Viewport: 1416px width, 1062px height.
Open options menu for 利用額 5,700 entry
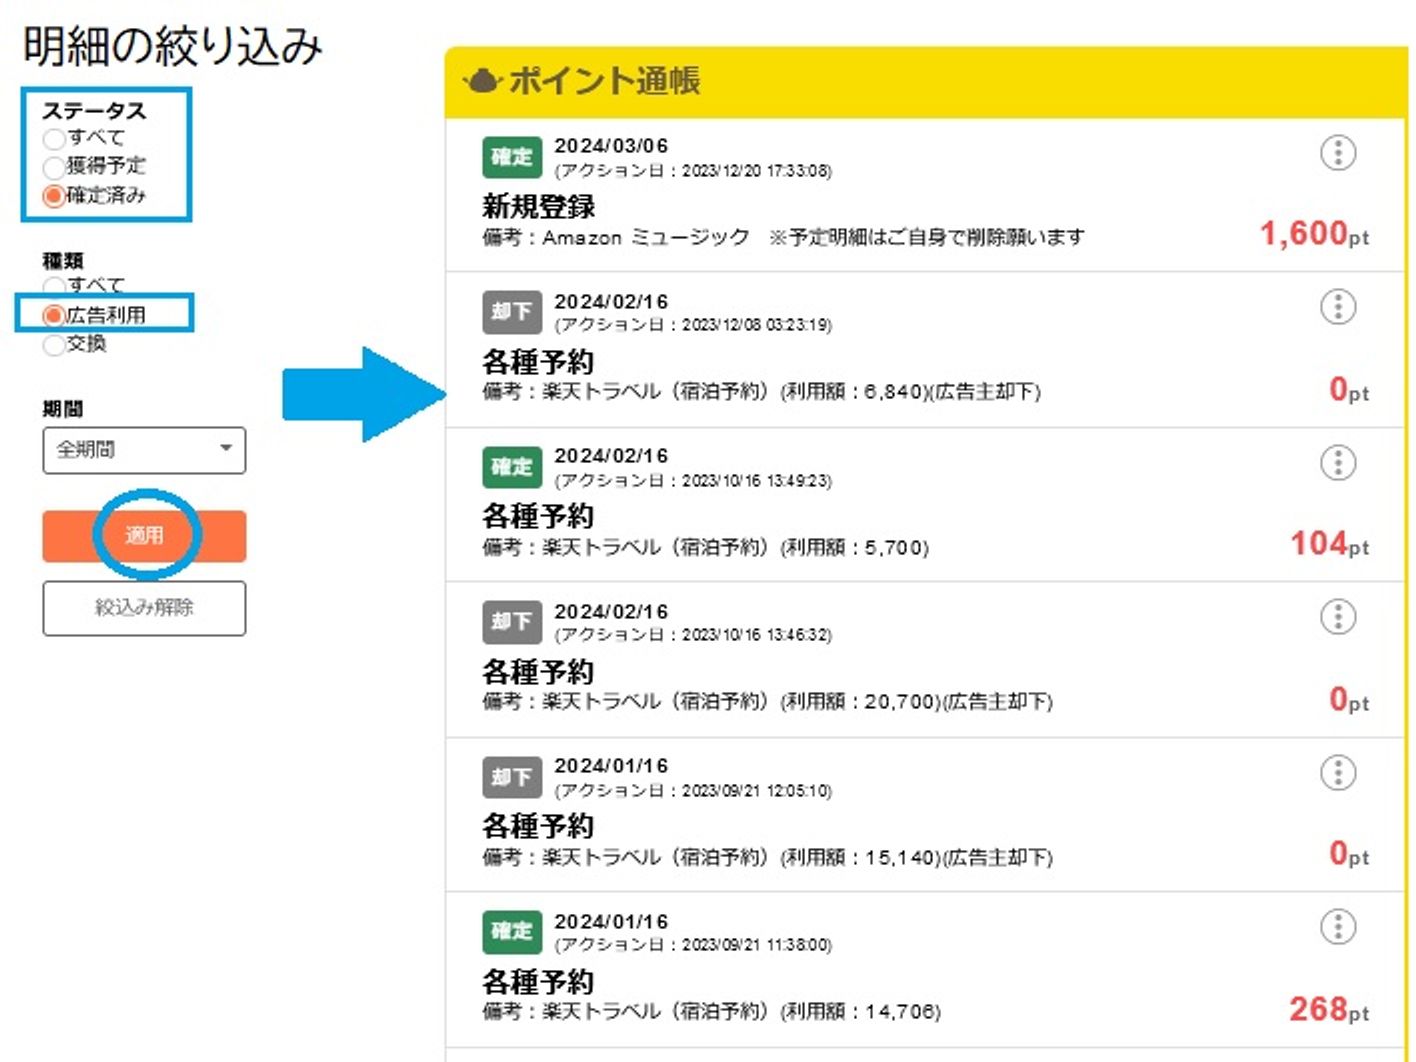coord(1337,463)
